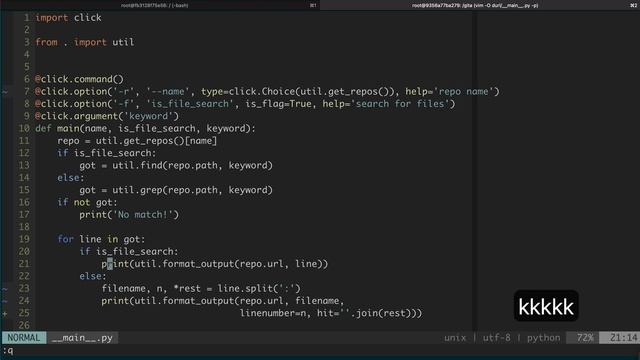Viewport: 640px width, 360px height.
Task: Click 'for line in got:' on line 19
Action: point(101,239)
